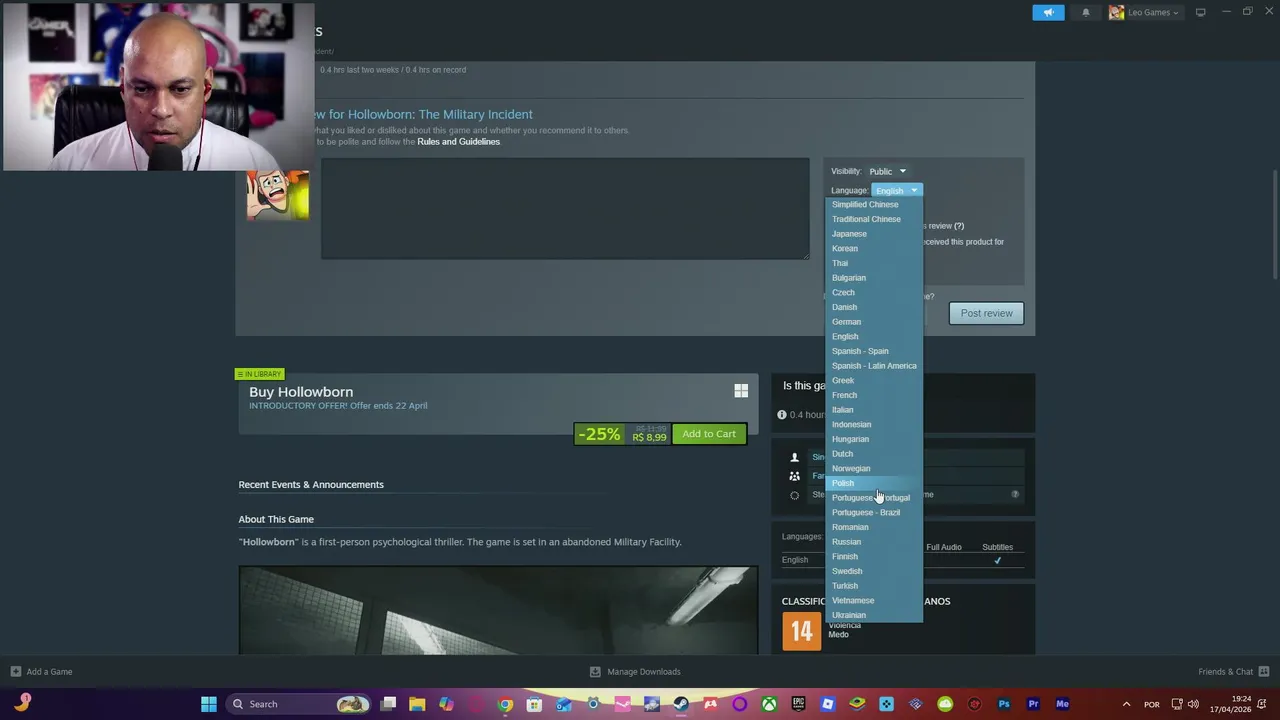Open Media Encoder from taskbar
Viewport: 1280px width, 720px height.
(1062, 704)
